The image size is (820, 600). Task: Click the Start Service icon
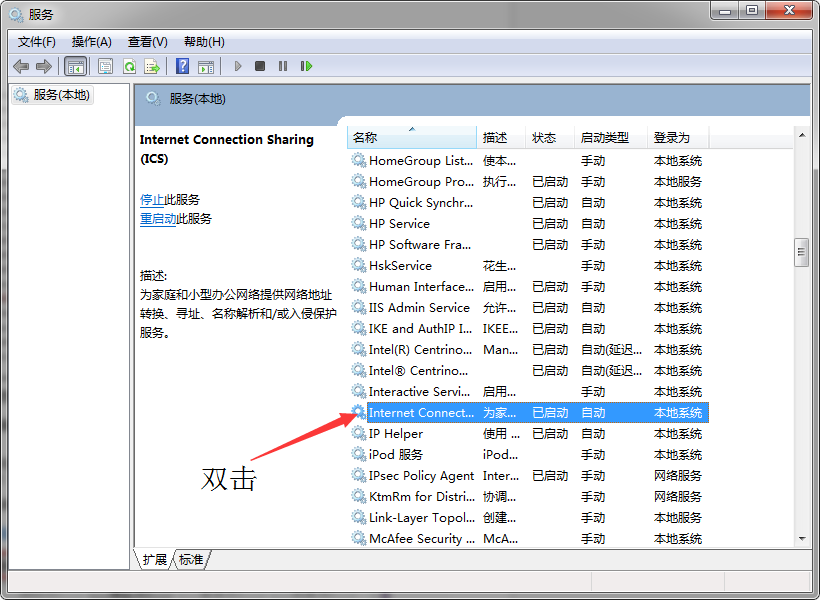click(237, 65)
